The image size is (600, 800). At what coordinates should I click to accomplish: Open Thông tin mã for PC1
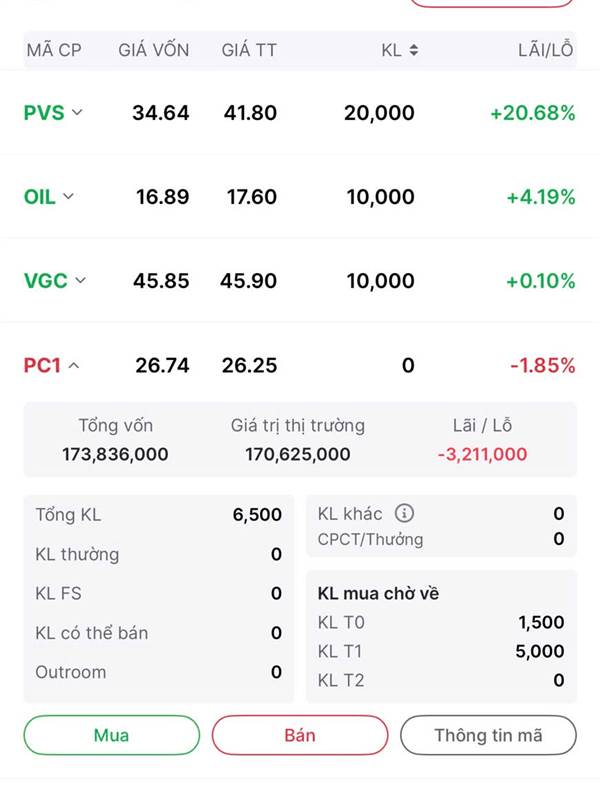488,735
